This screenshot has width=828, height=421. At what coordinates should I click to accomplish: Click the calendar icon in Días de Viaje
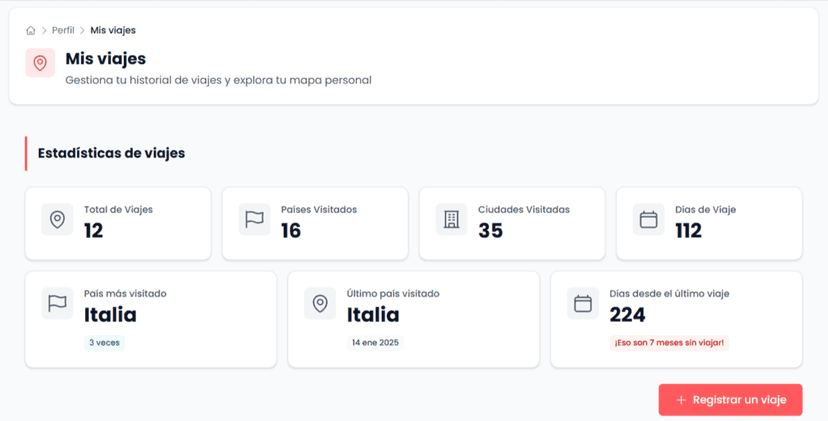648,220
